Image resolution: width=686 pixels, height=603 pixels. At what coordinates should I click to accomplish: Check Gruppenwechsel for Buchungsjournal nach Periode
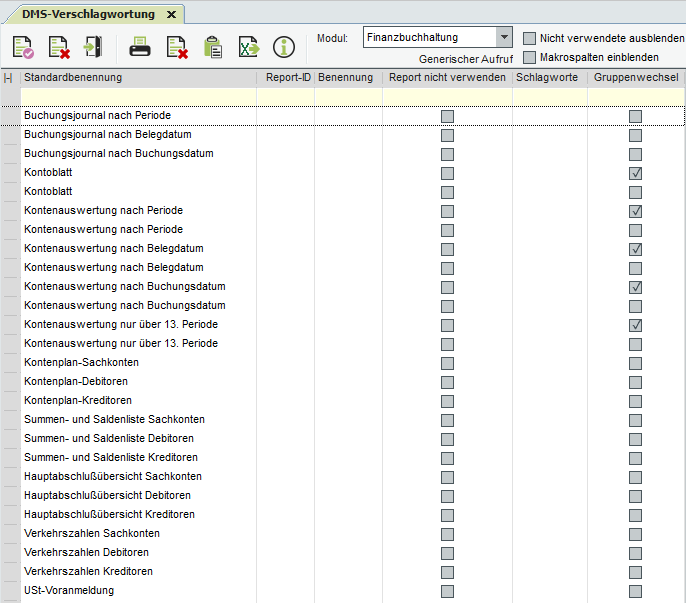click(635, 116)
